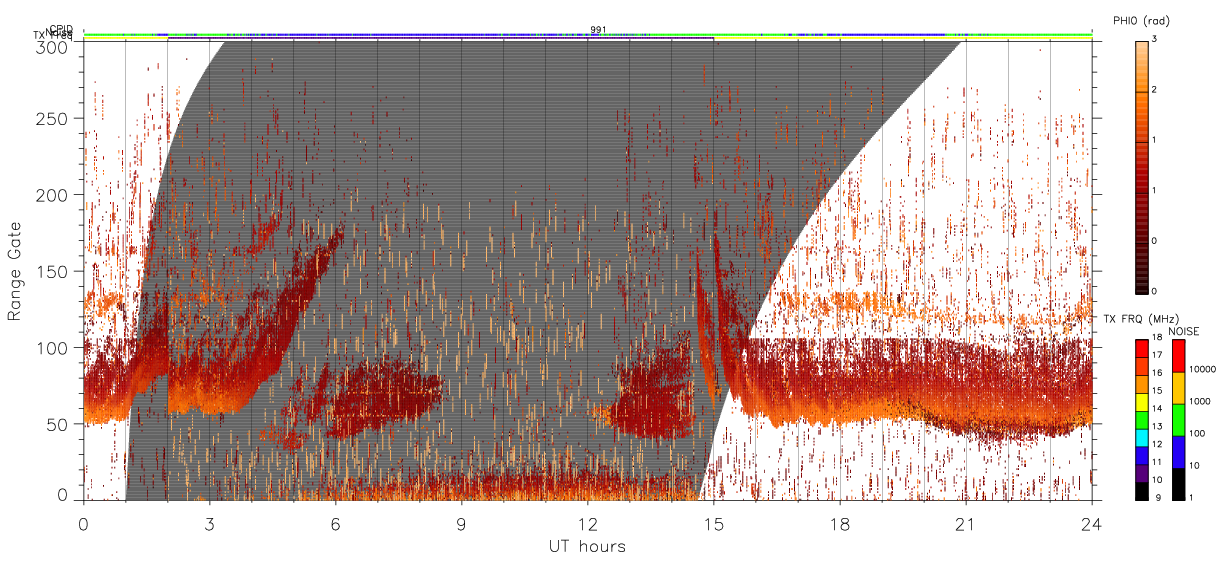1228x567 pixels.
Task: Click the x-axis tick label 21
Action: [965, 524]
